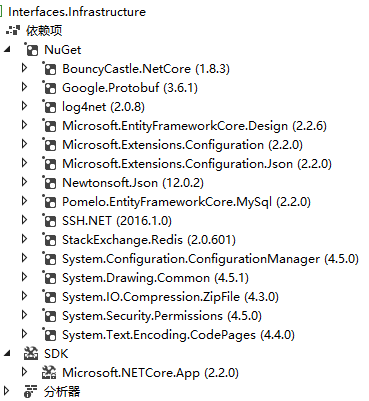Click the 依赖项 dependencies icon
Screen dimensions: 369x401
coord(13,30)
